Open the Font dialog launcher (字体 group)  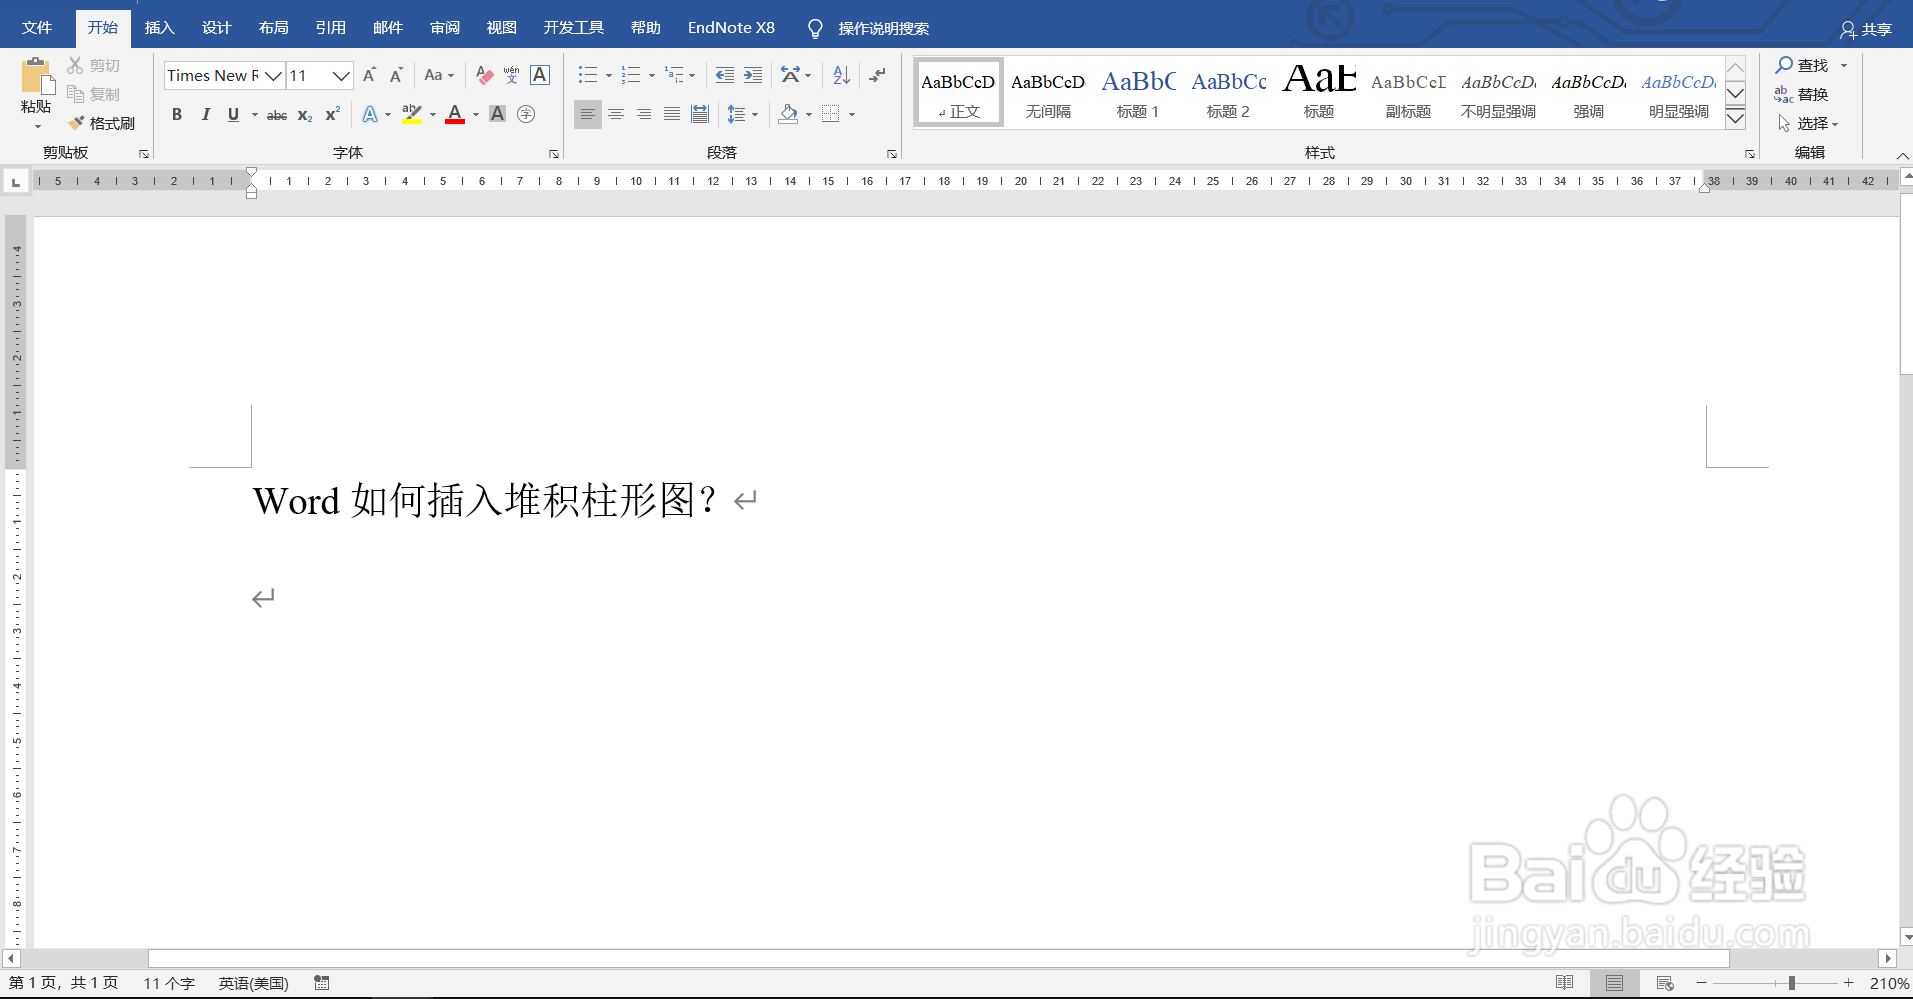554,154
